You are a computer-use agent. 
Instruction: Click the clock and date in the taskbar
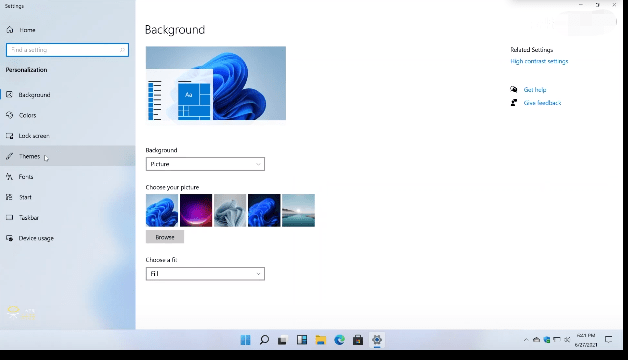pos(586,340)
